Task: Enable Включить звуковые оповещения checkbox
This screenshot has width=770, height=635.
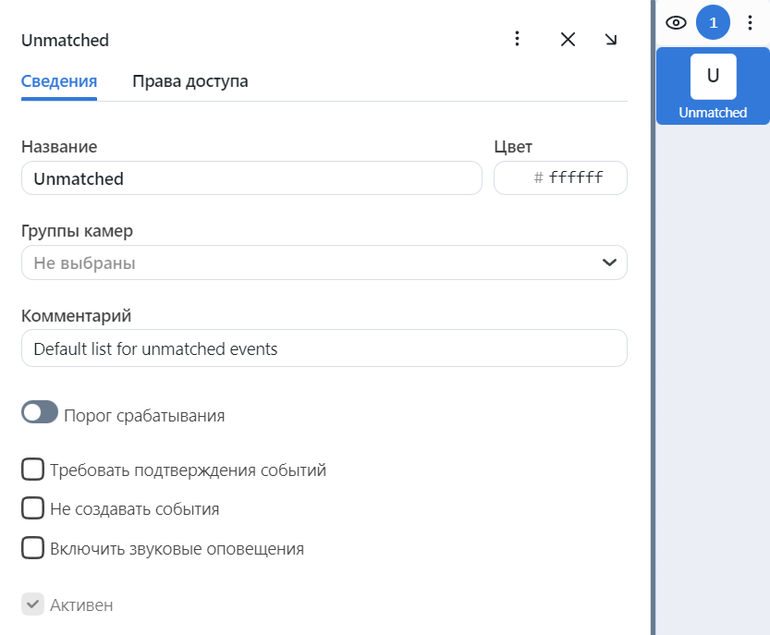Action: point(33,548)
